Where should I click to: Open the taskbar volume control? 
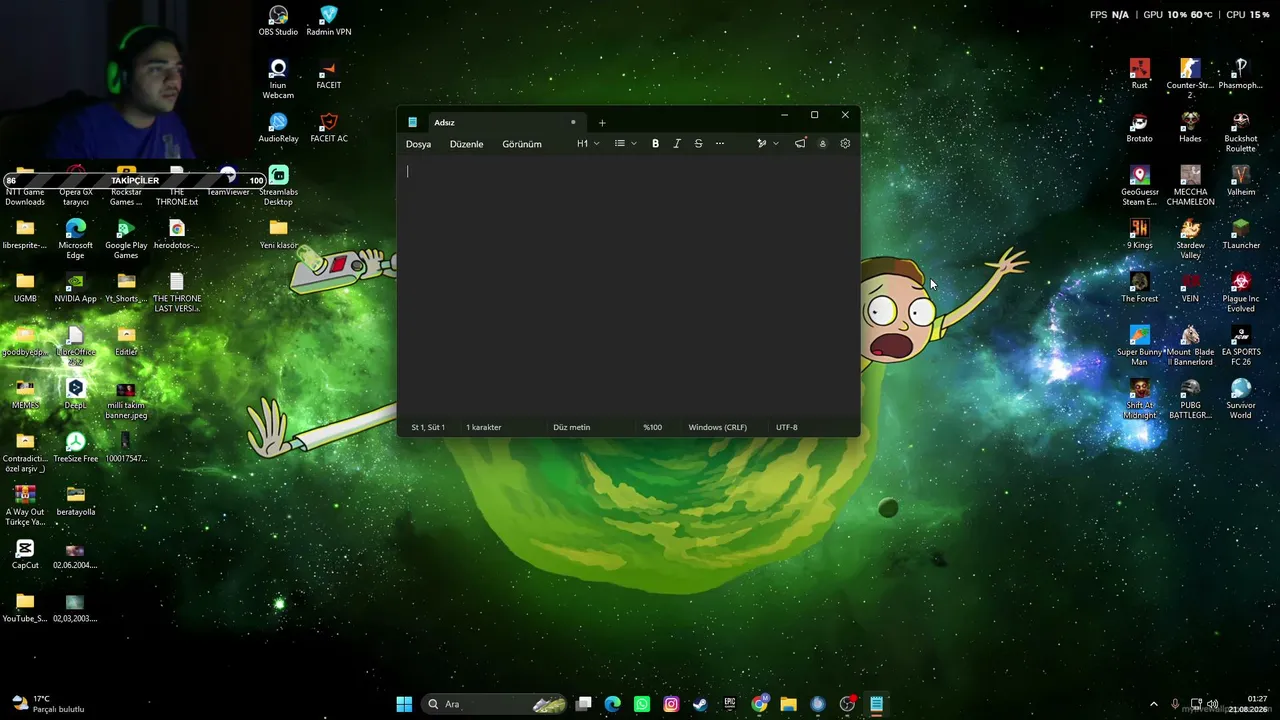pyautogui.click(x=1212, y=704)
